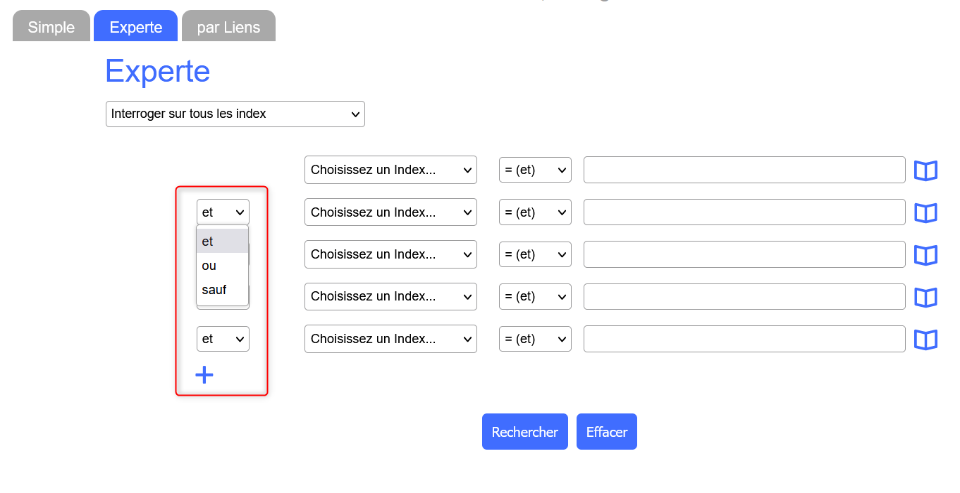
Task: Open index book icon on first row
Action: click(x=926, y=170)
